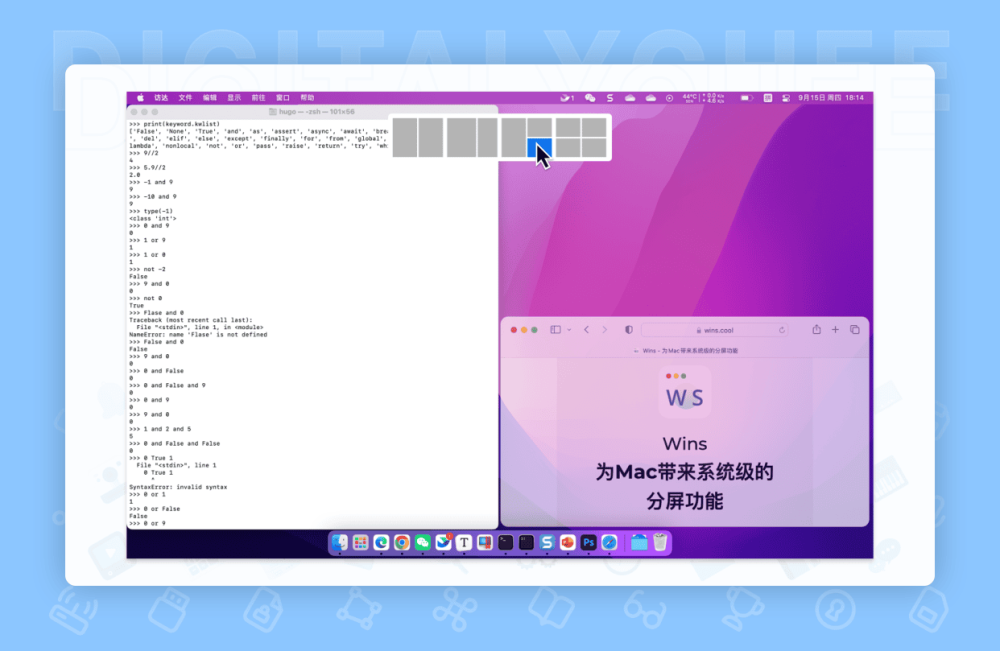Click the circled play icon in menu bar
This screenshot has width=1000, height=651.
pyautogui.click(x=669, y=98)
